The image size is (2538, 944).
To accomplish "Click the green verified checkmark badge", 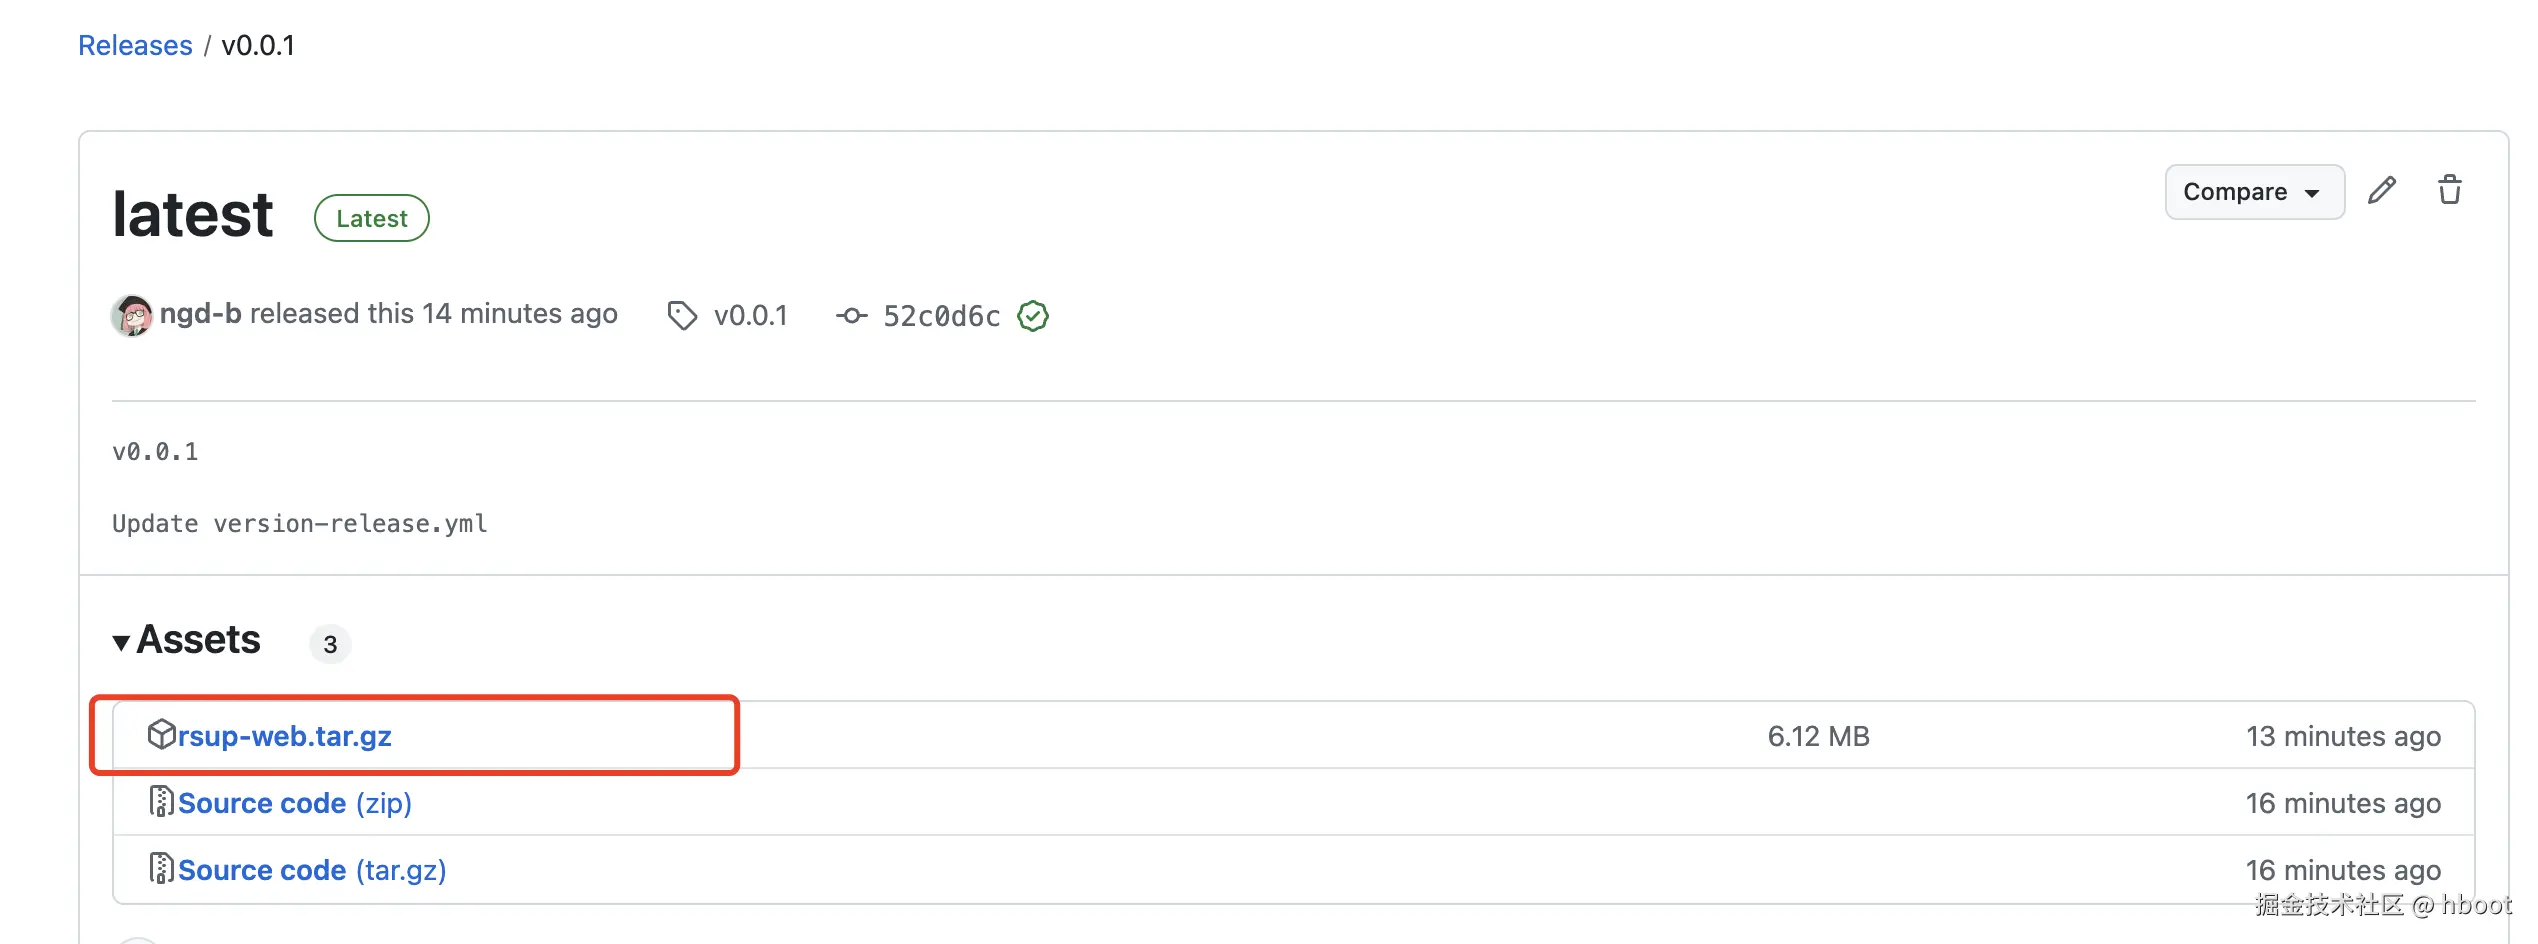I will coord(1032,316).
